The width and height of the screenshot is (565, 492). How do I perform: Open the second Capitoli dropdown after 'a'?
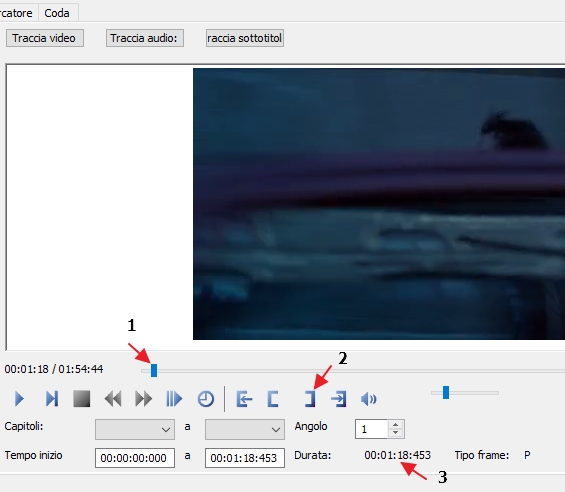pos(245,429)
